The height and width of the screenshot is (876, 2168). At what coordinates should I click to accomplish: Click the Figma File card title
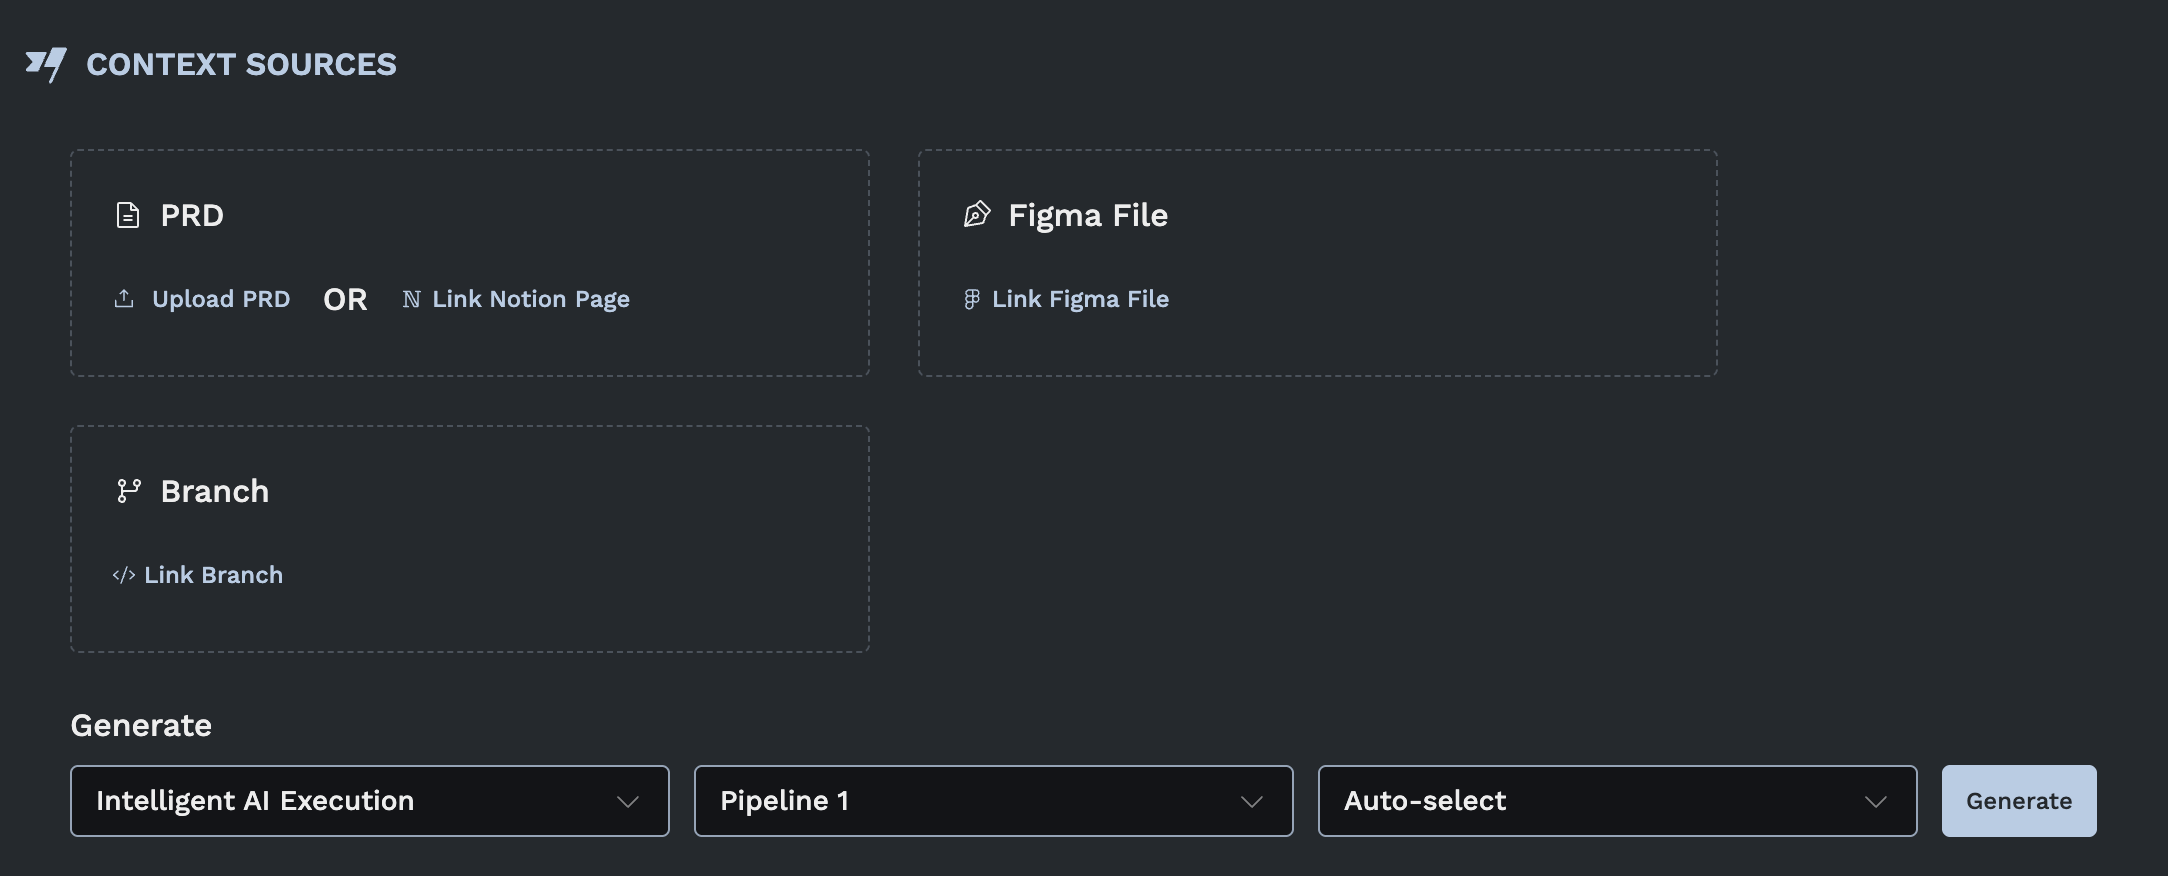[x=1088, y=215]
